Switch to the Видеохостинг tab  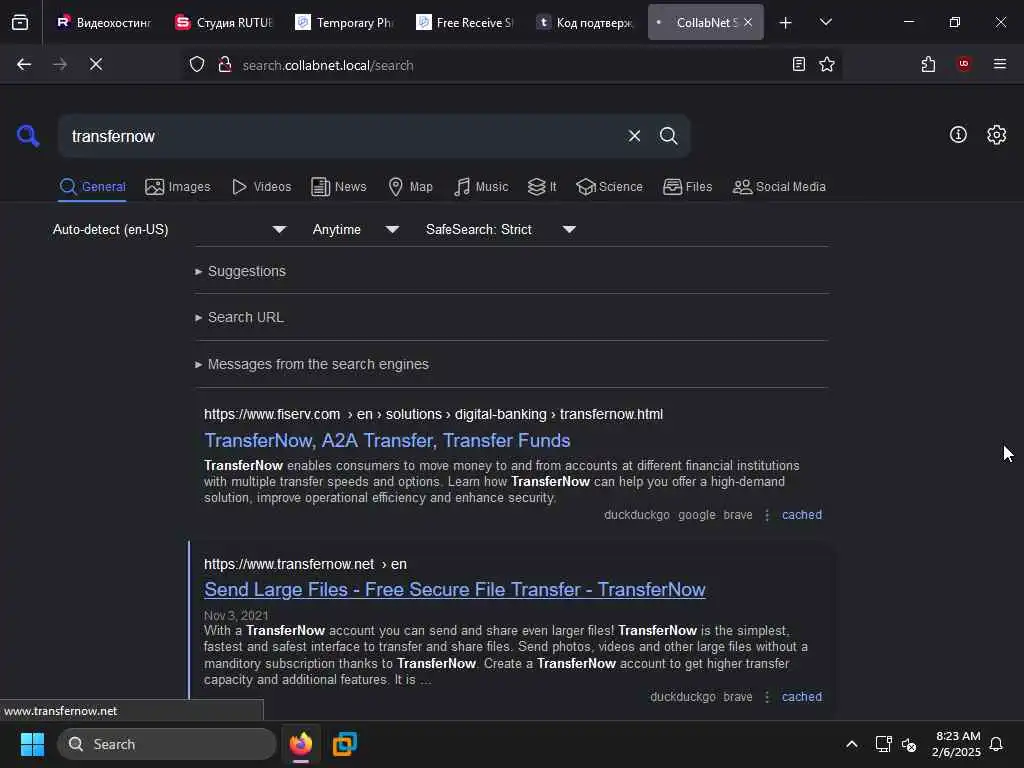pyautogui.click(x=103, y=22)
